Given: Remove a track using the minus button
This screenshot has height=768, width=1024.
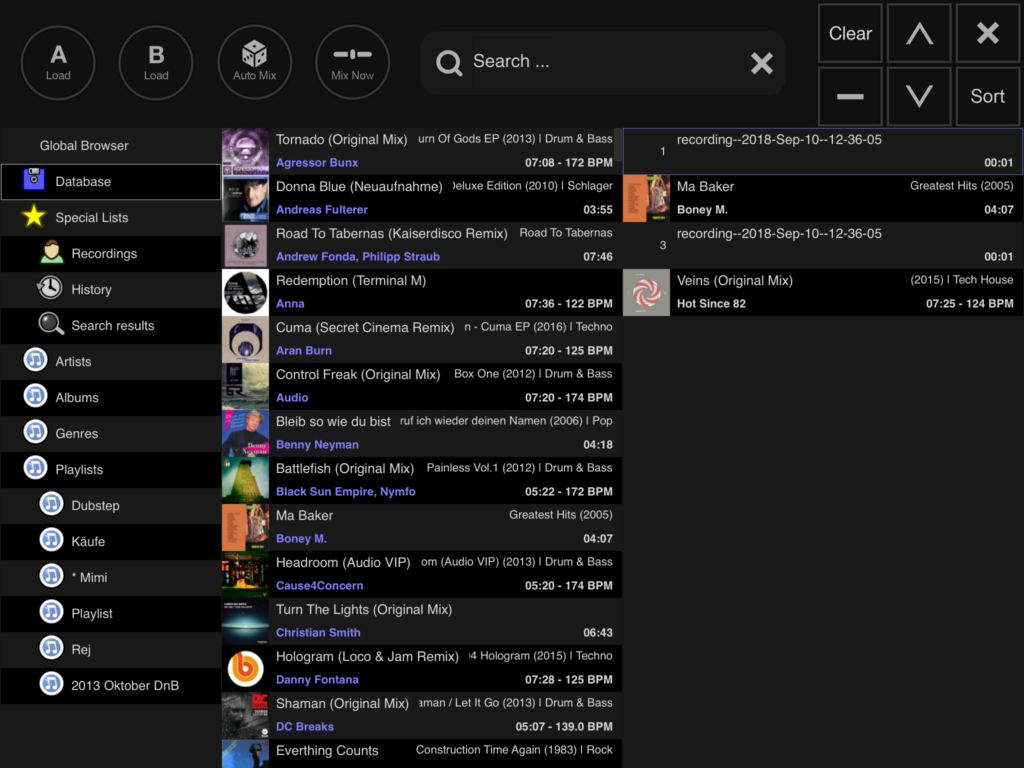Looking at the screenshot, I should (x=849, y=96).
